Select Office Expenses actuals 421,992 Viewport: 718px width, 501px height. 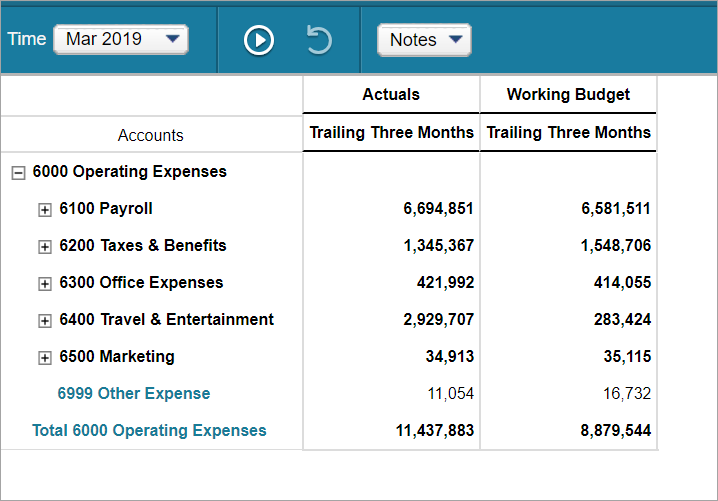click(445, 283)
